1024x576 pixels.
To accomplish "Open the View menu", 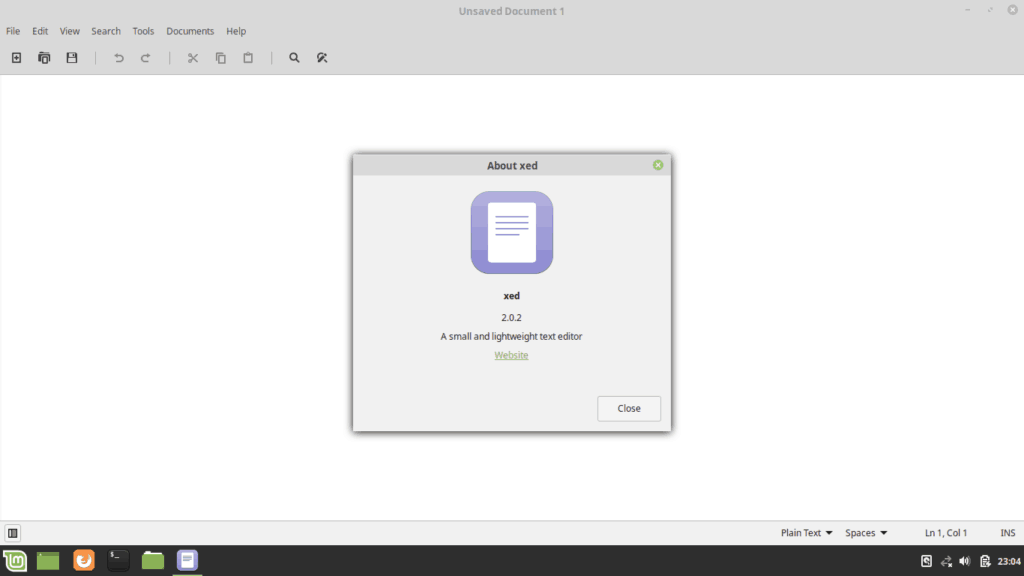I will [69, 31].
